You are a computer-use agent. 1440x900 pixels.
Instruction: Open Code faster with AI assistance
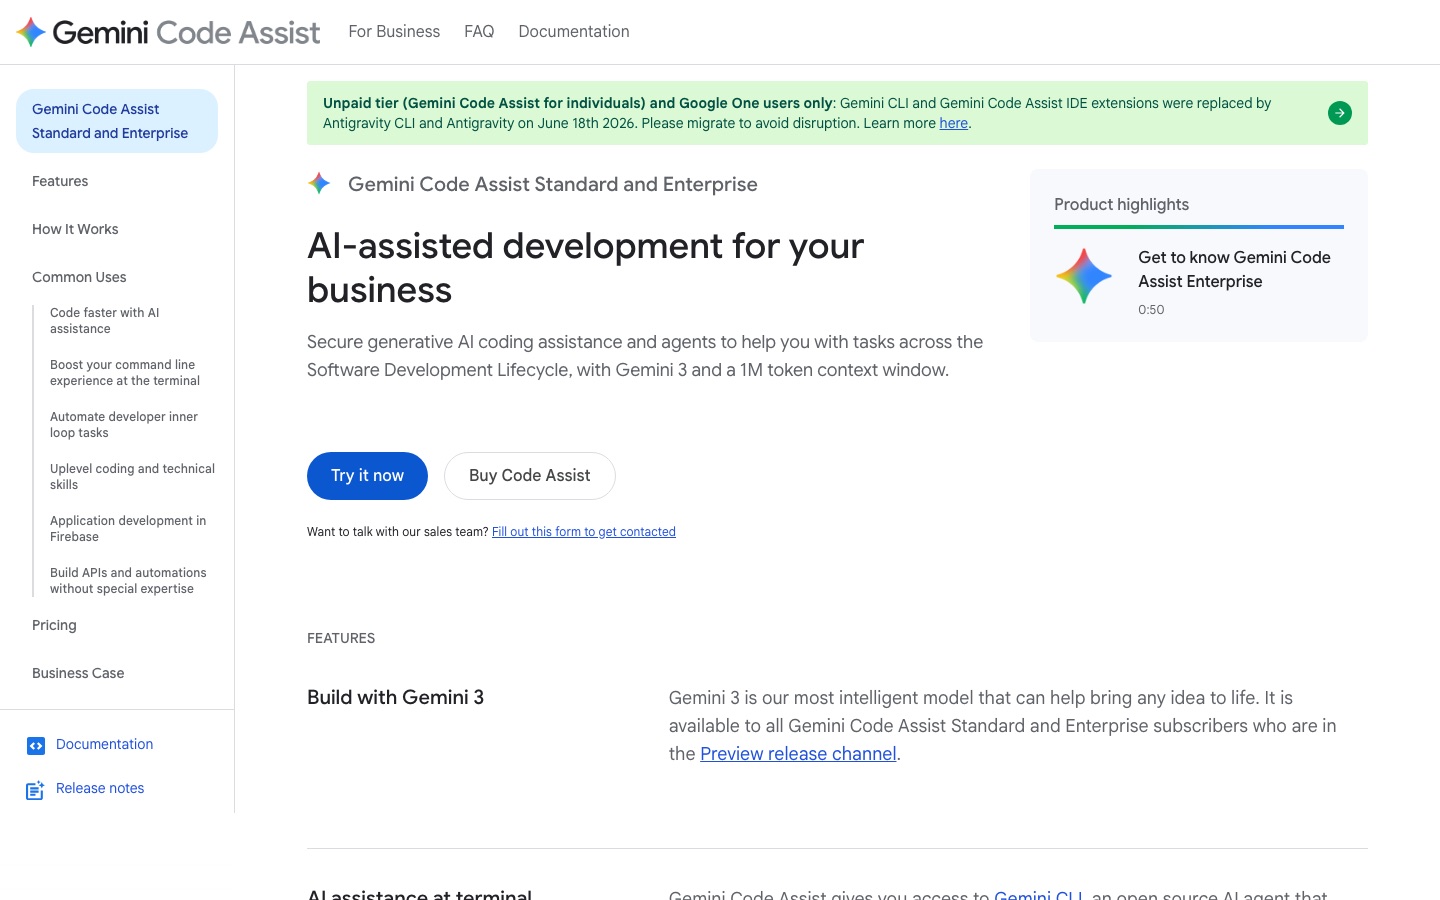[x=105, y=321]
